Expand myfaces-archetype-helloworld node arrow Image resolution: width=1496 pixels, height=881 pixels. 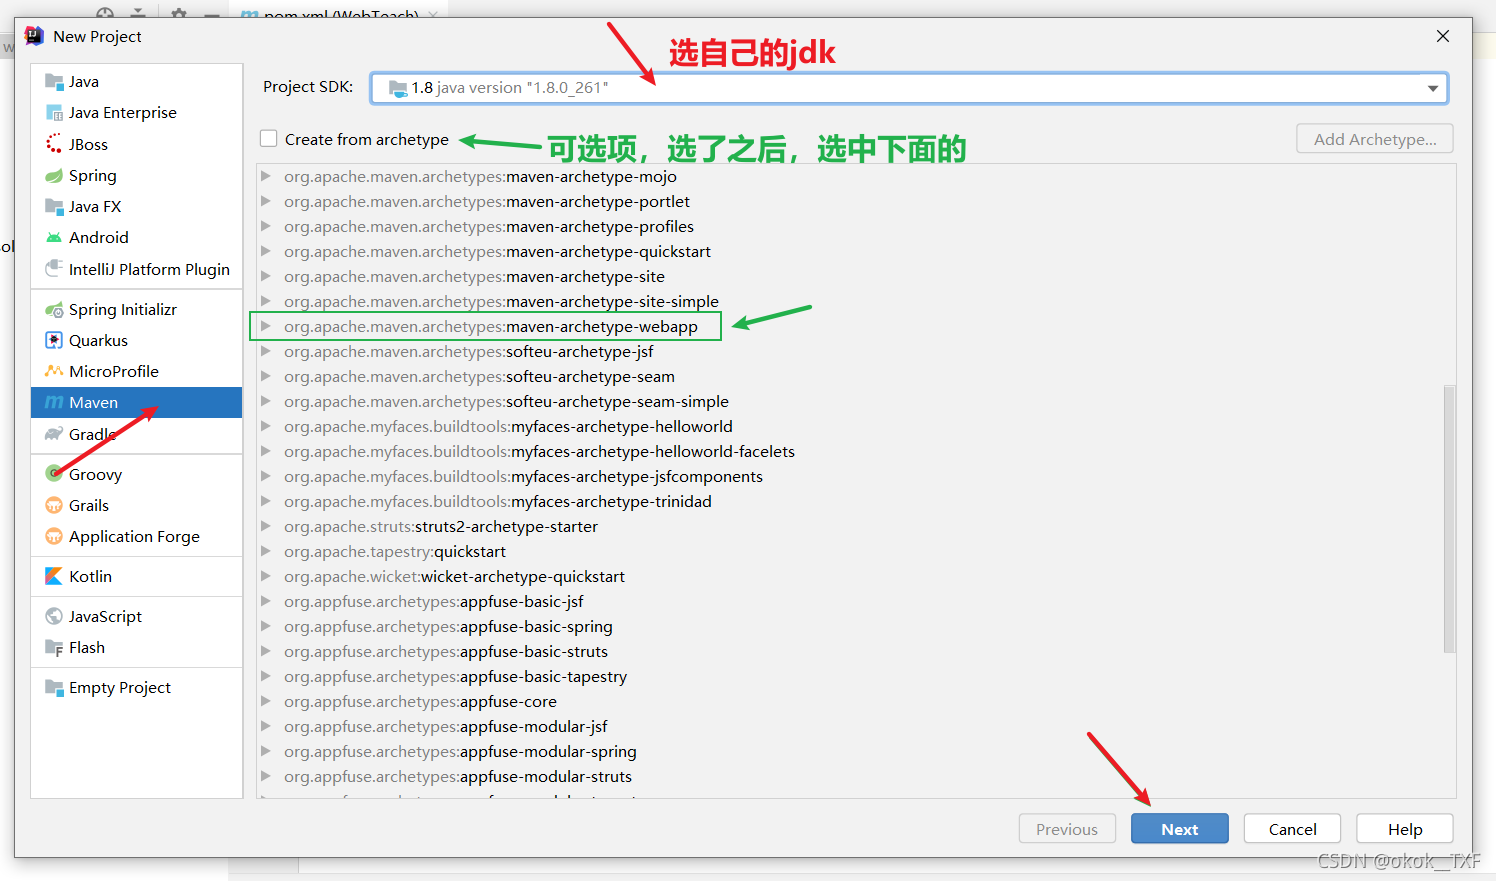point(266,427)
